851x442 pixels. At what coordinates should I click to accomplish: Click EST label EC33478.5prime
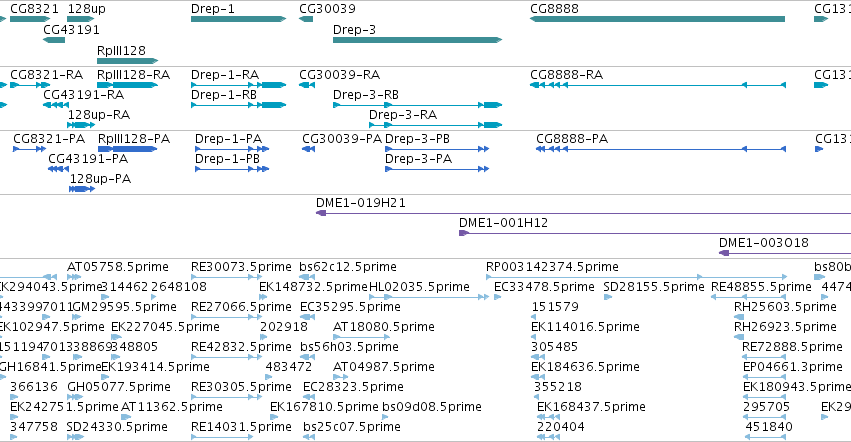point(544,287)
